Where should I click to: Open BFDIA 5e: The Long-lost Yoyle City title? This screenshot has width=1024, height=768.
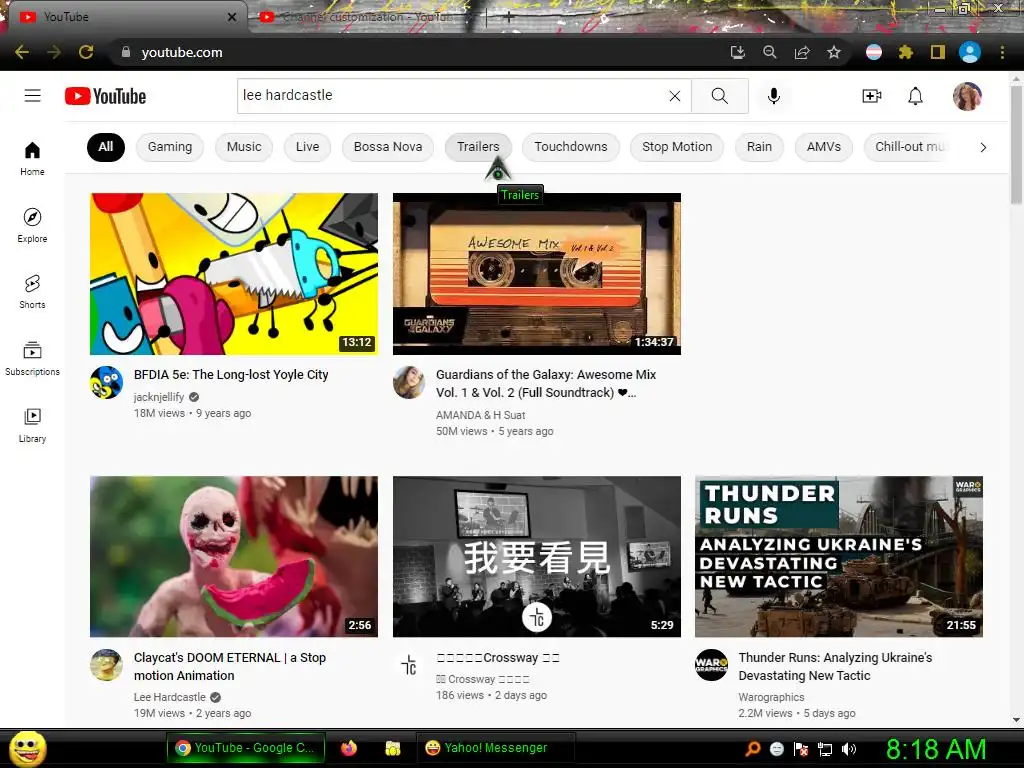click(231, 375)
